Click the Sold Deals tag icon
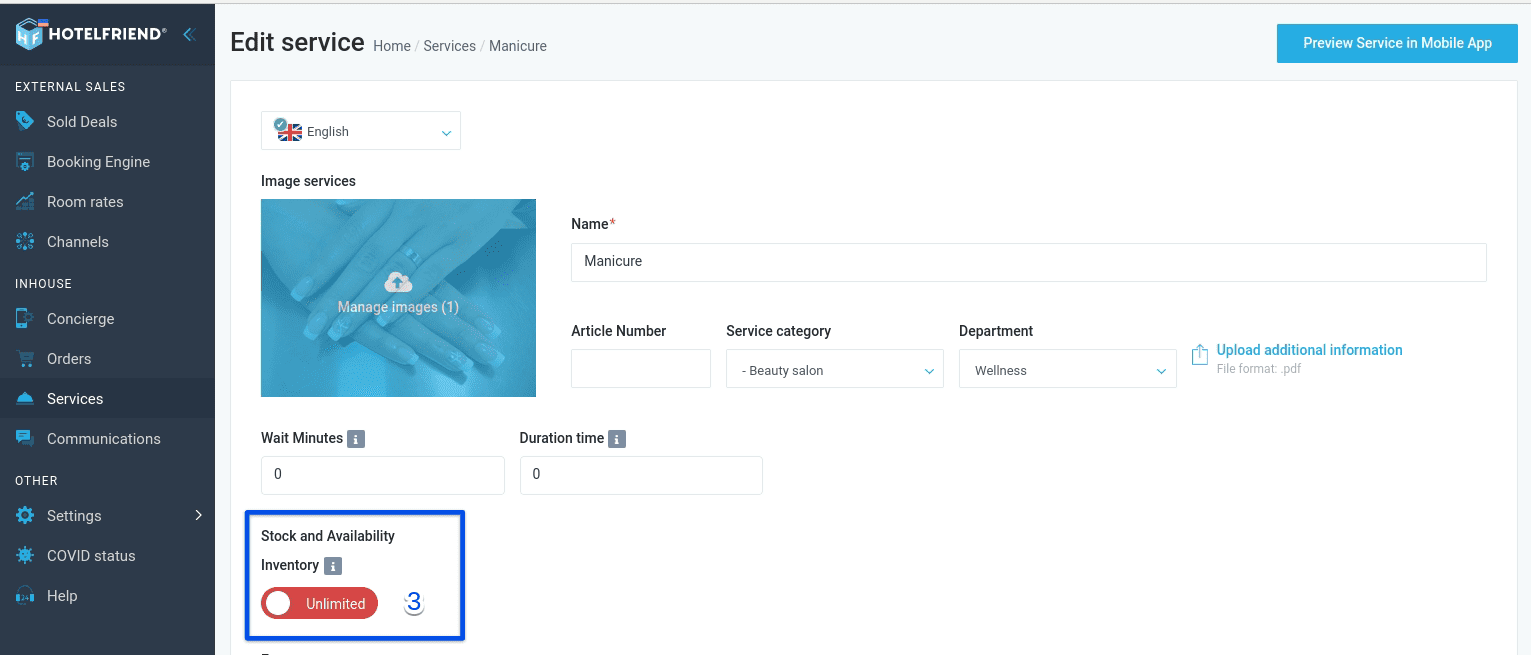 pos(25,121)
